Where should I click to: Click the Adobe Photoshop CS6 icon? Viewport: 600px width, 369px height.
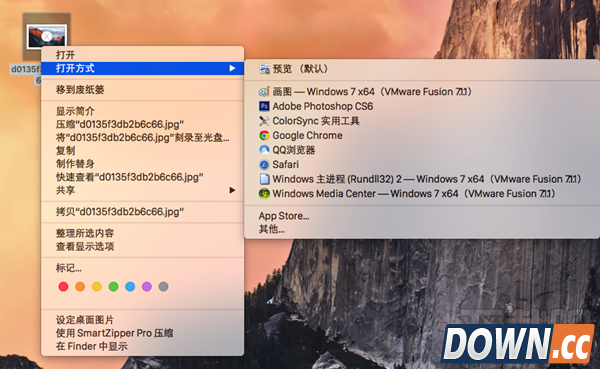pos(264,106)
